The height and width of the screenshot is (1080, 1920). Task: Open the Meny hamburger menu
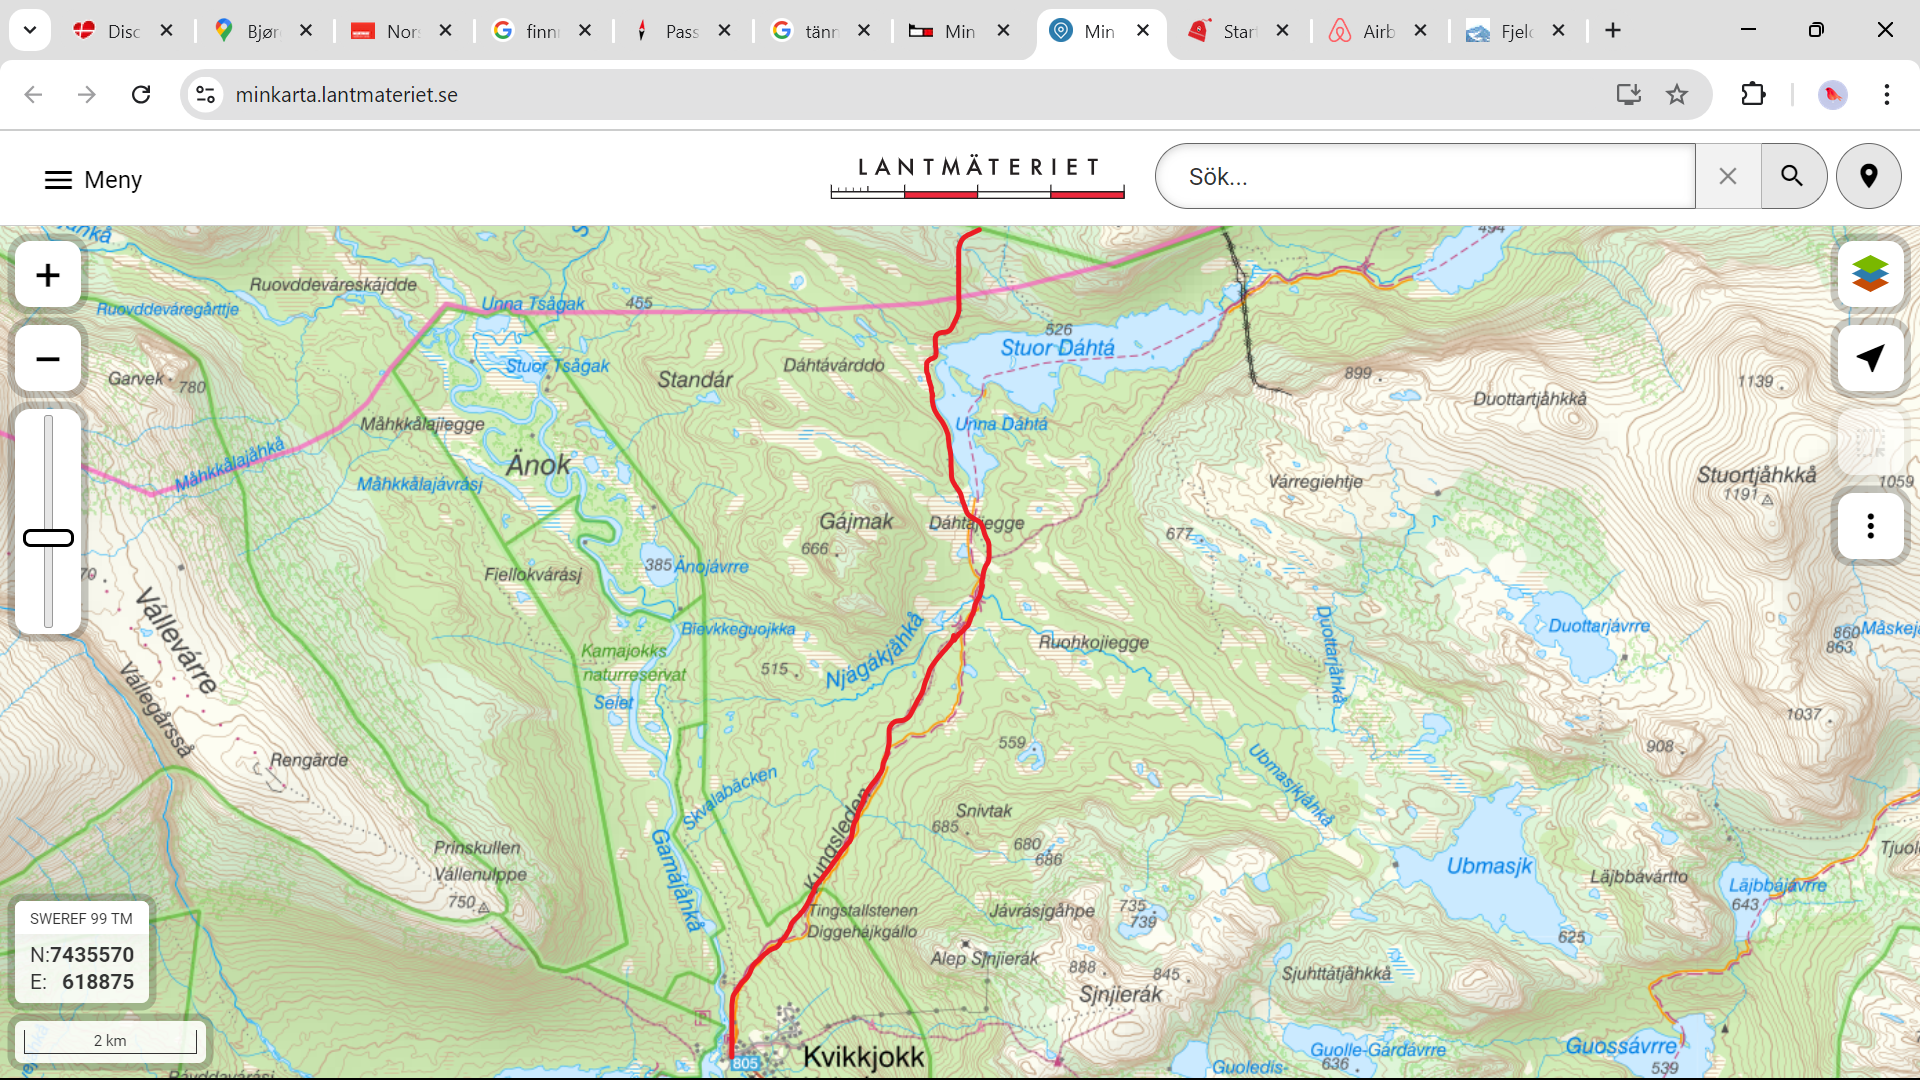[x=93, y=180]
